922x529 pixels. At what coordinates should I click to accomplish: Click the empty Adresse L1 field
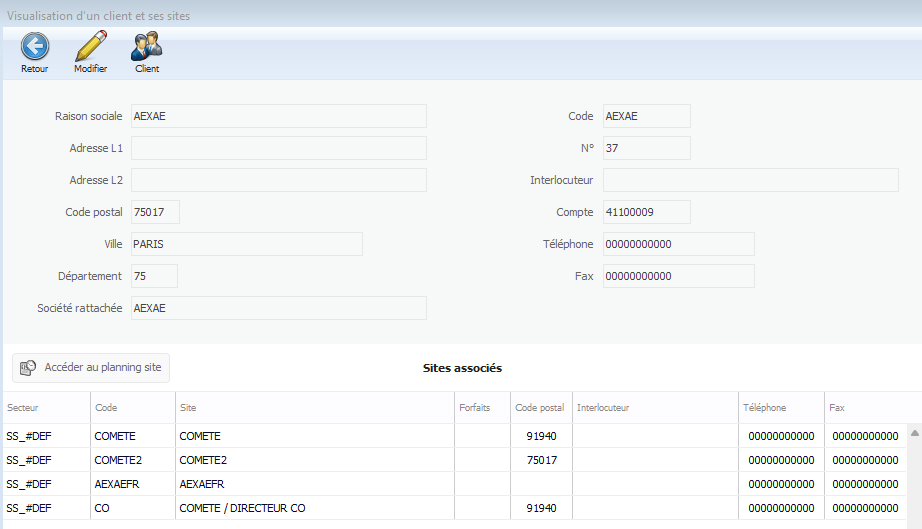[278, 148]
